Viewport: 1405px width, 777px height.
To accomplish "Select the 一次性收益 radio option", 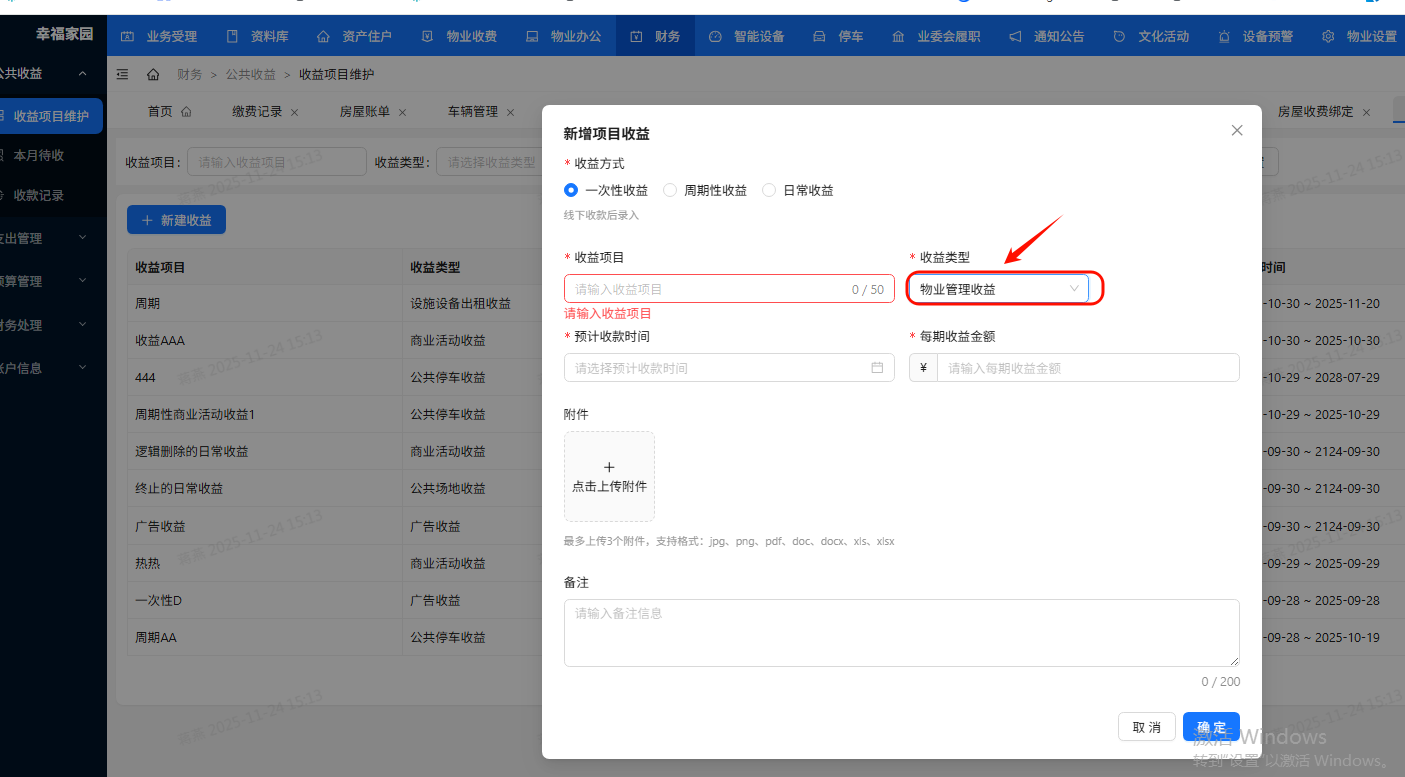I will click(570, 190).
